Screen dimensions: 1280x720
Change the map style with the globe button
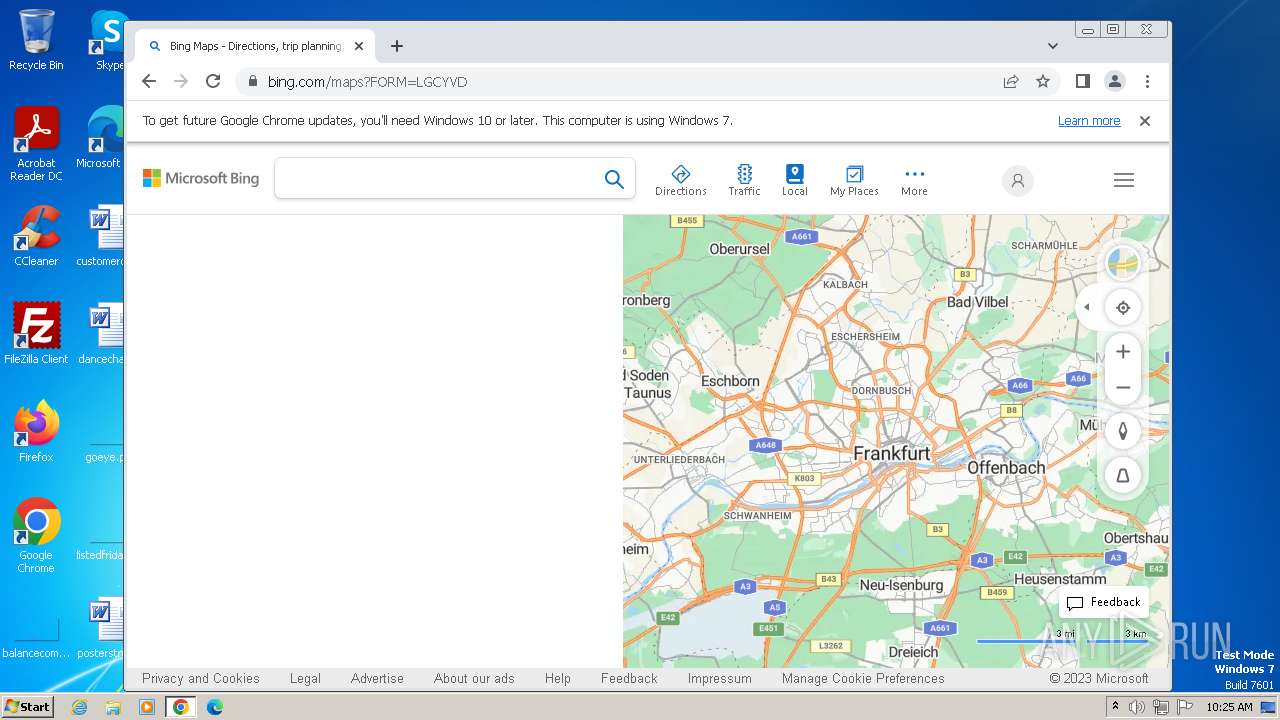tap(1123, 263)
